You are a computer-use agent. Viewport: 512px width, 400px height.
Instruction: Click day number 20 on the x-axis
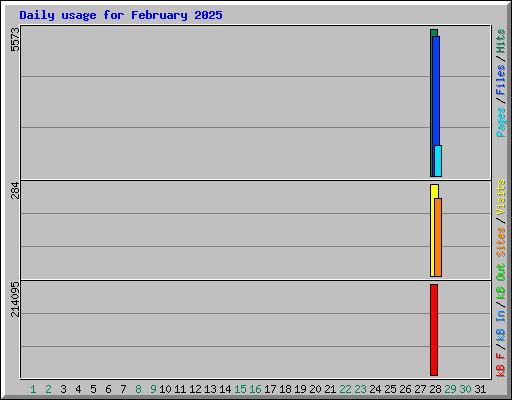[x=315, y=389]
